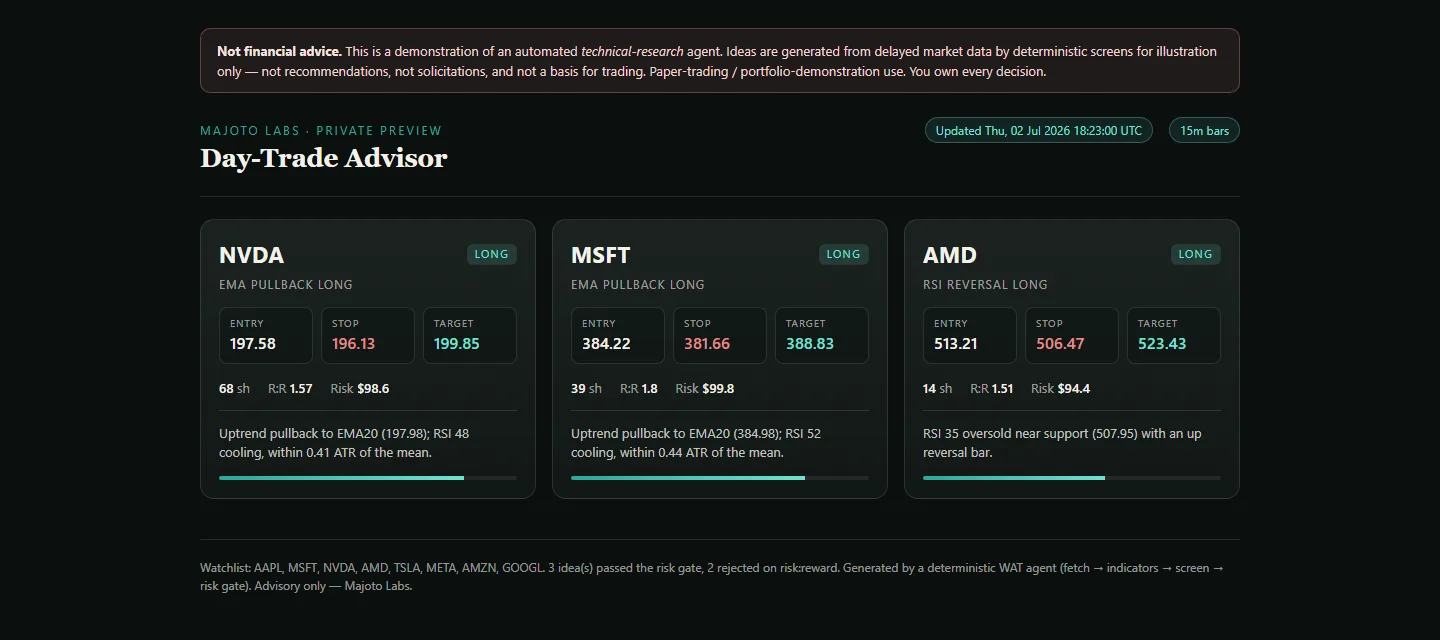Click AMD confidence progress bar
Viewport: 1440px width, 640px height.
[x=1072, y=478]
